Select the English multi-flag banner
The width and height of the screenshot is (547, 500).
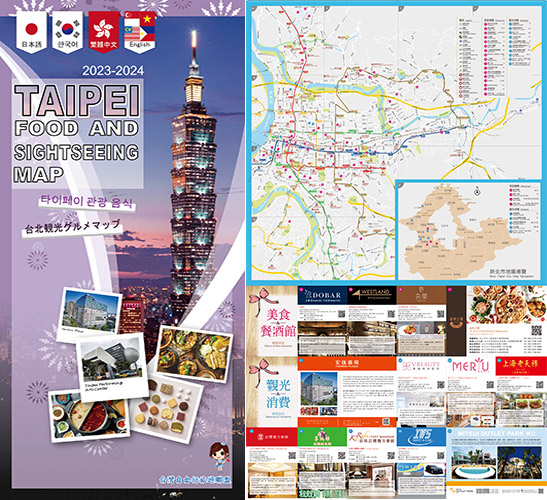pyautogui.click(x=140, y=32)
